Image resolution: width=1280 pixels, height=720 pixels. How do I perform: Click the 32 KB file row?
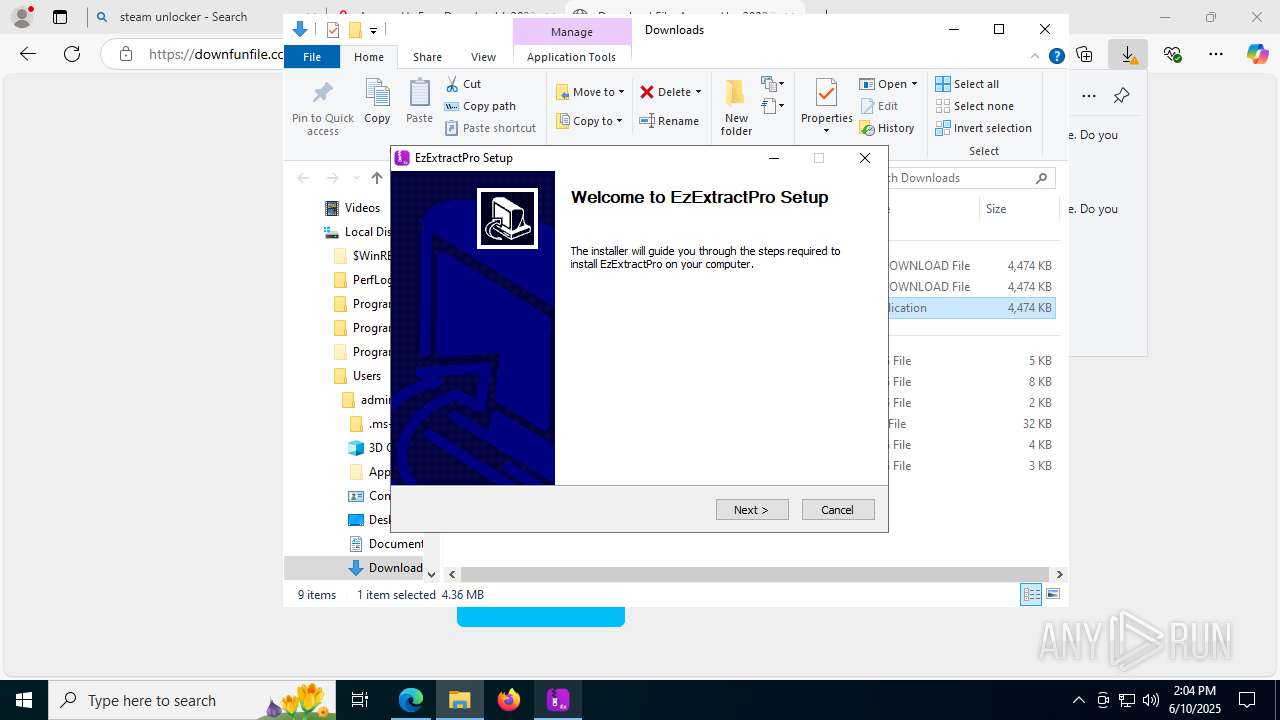(x=971, y=424)
